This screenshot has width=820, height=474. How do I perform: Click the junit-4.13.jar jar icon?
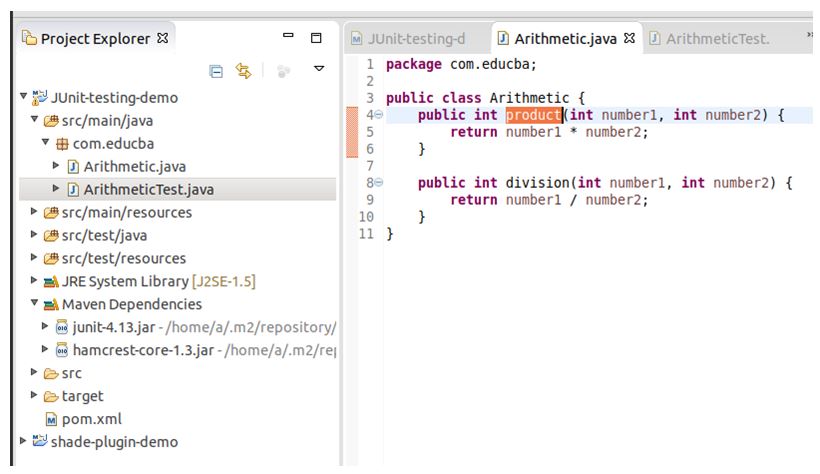(62, 328)
